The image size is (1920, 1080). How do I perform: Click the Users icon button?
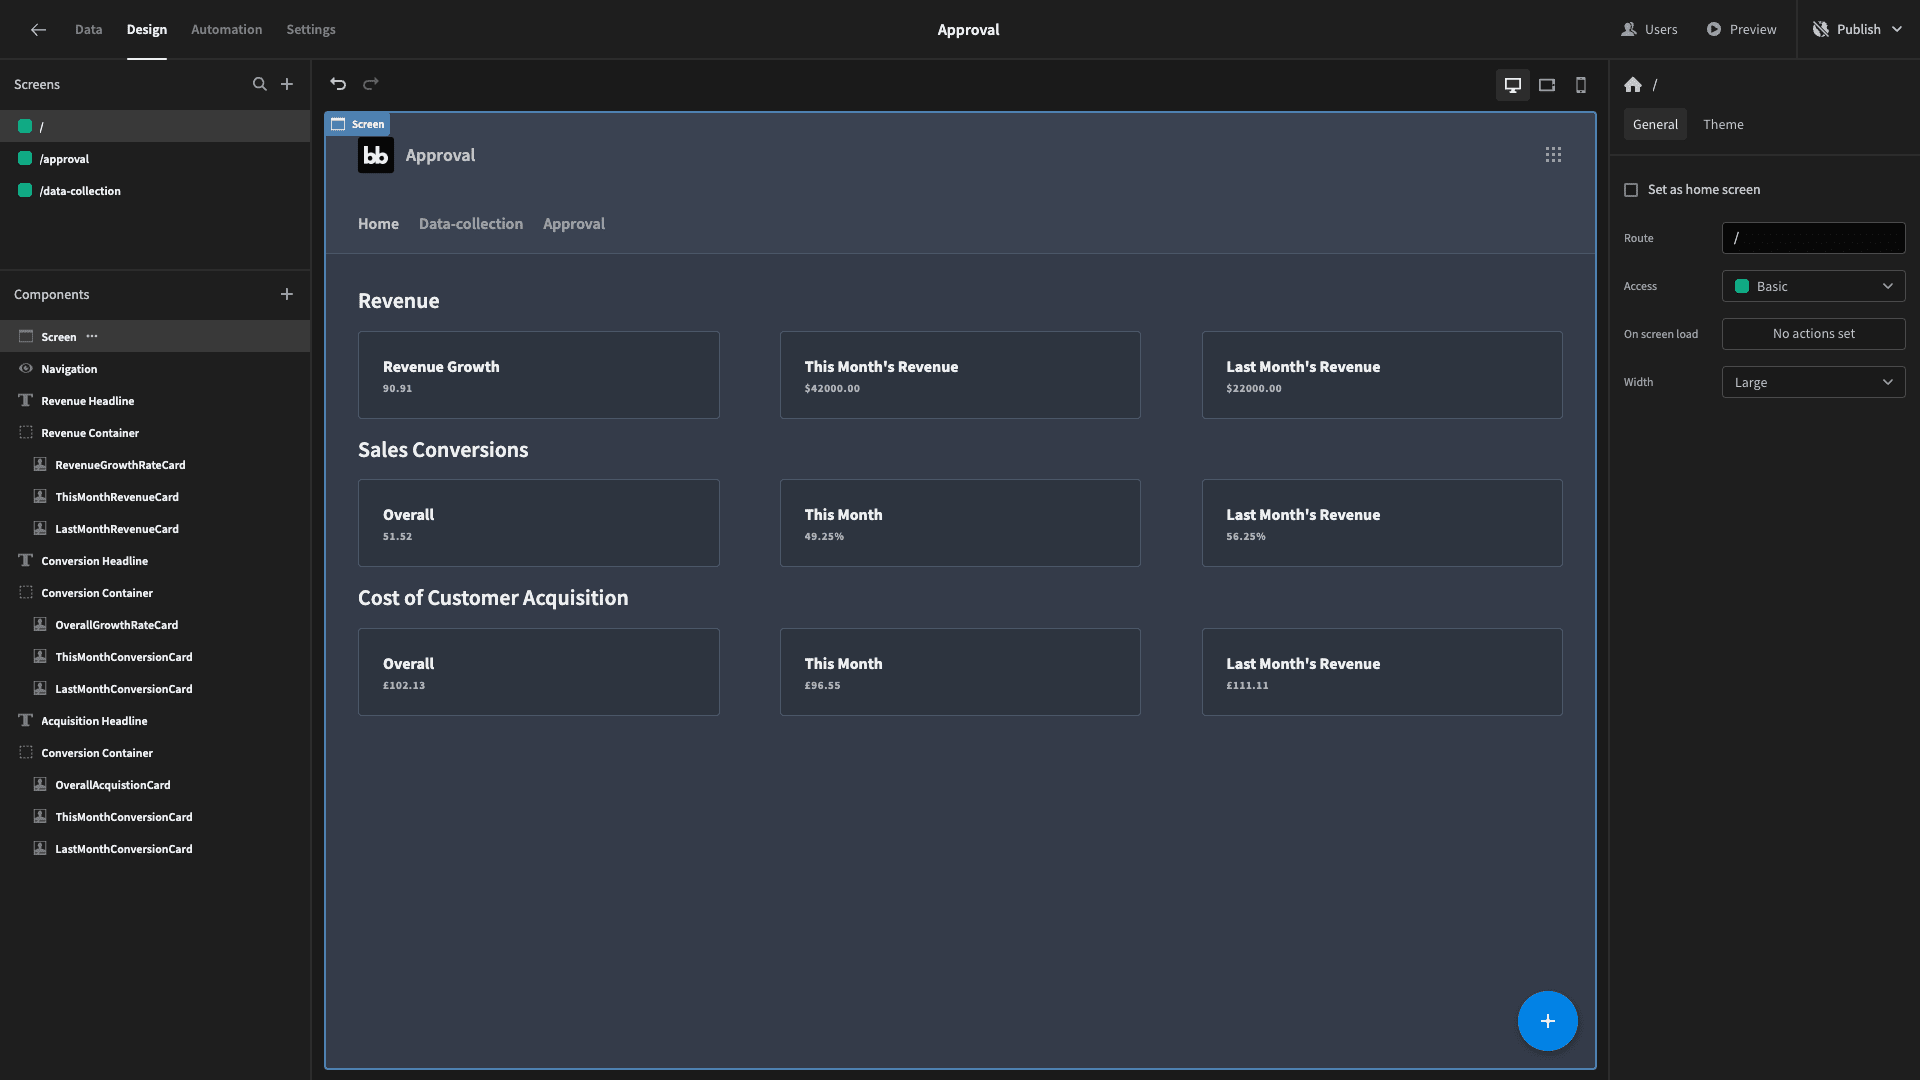coord(1649,30)
